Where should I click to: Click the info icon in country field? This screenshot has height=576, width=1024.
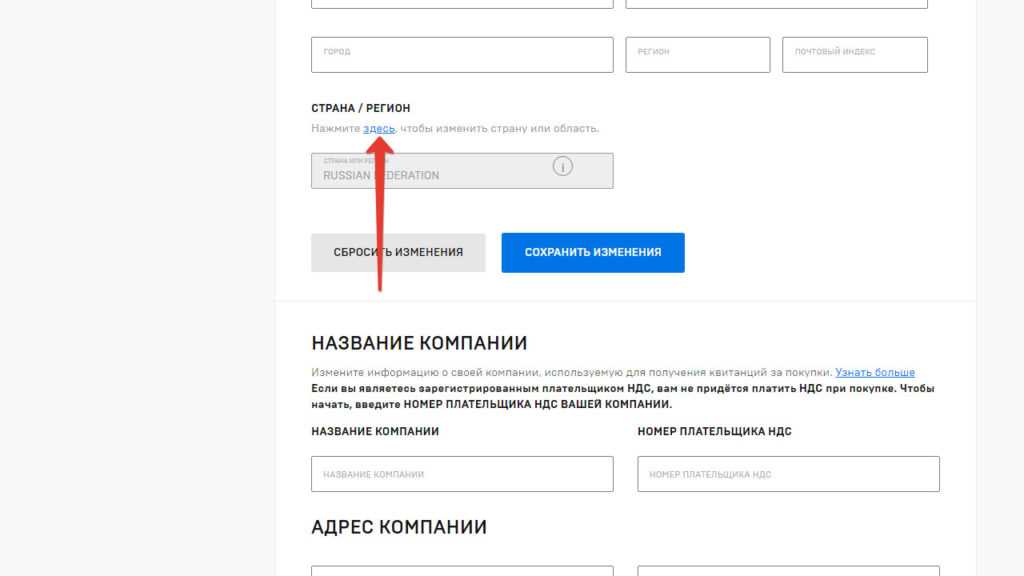(562, 167)
